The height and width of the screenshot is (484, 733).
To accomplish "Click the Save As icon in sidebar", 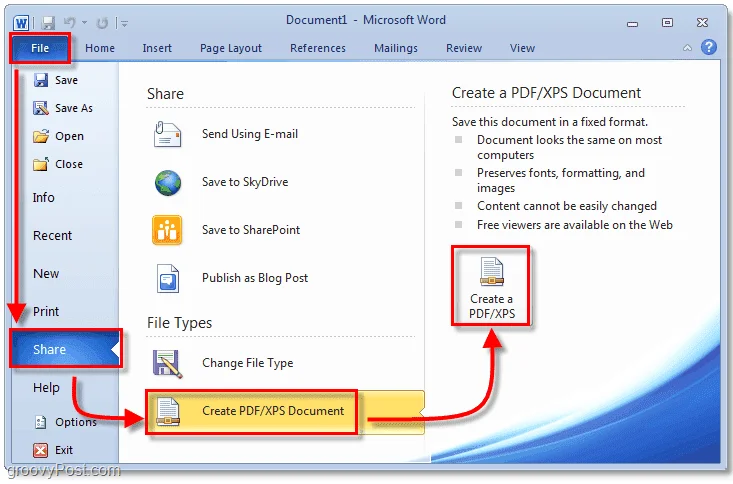I will tap(41, 108).
